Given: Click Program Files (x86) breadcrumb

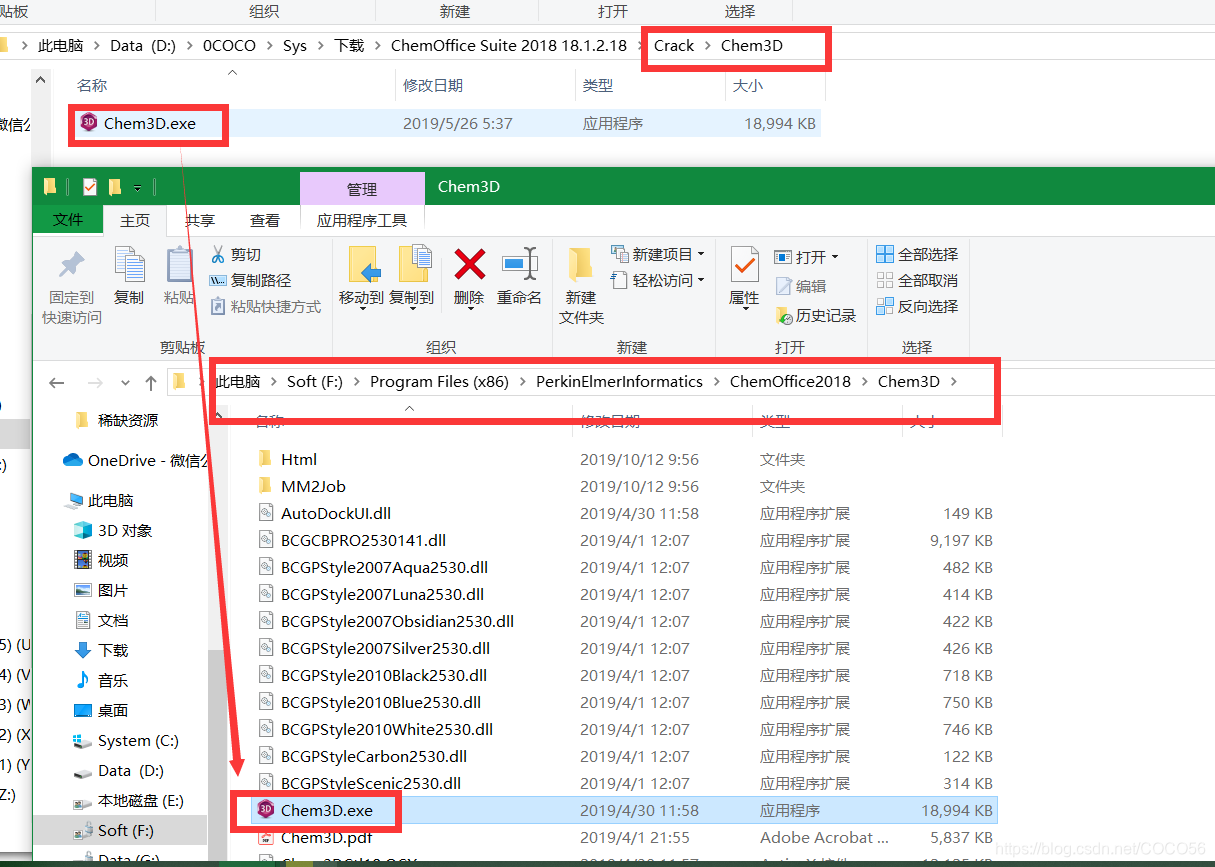Looking at the screenshot, I should click(x=439, y=381).
